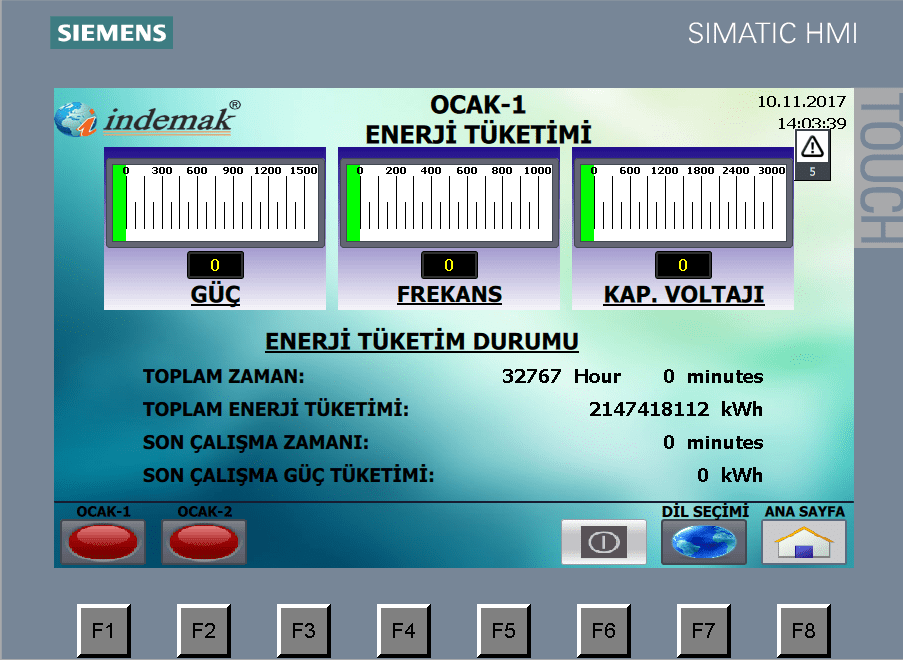The width and height of the screenshot is (903, 660).
Task: Tap the F1 function key
Action: (104, 631)
